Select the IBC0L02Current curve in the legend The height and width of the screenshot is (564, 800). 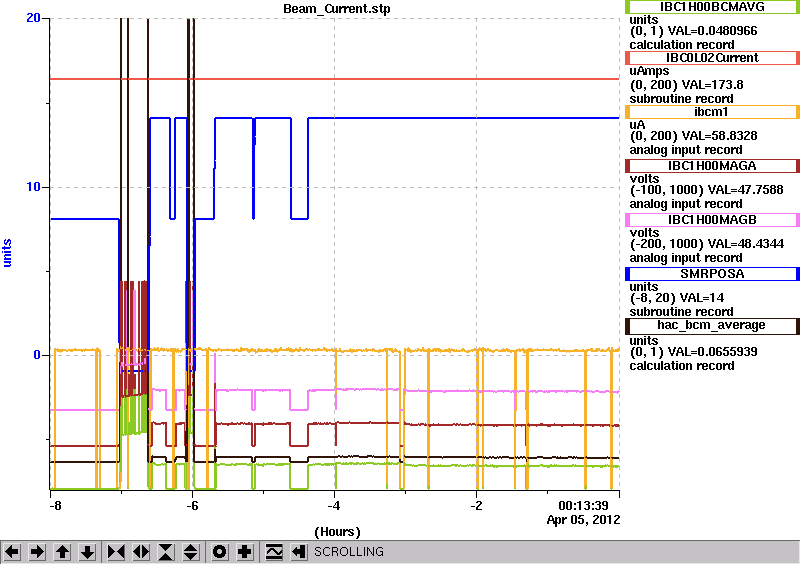coord(712,58)
